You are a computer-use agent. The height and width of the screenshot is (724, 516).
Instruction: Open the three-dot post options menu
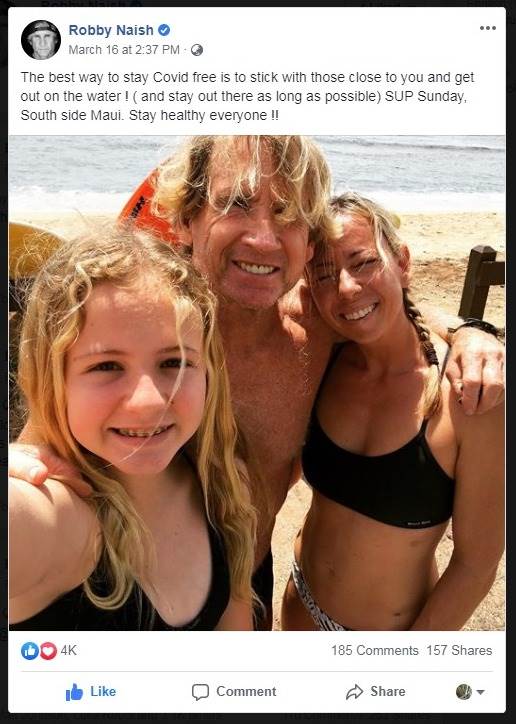[x=487, y=28]
